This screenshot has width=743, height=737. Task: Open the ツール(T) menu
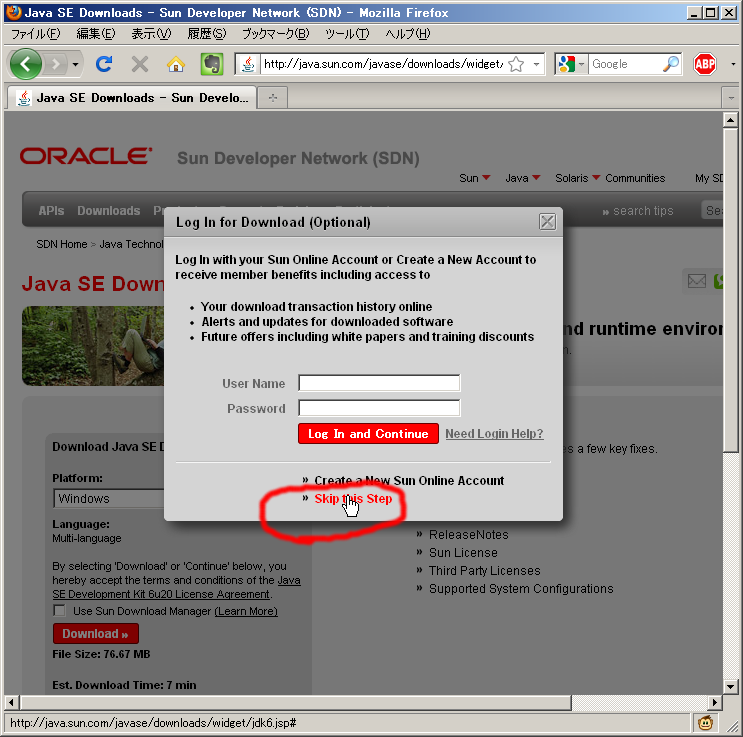(347, 34)
